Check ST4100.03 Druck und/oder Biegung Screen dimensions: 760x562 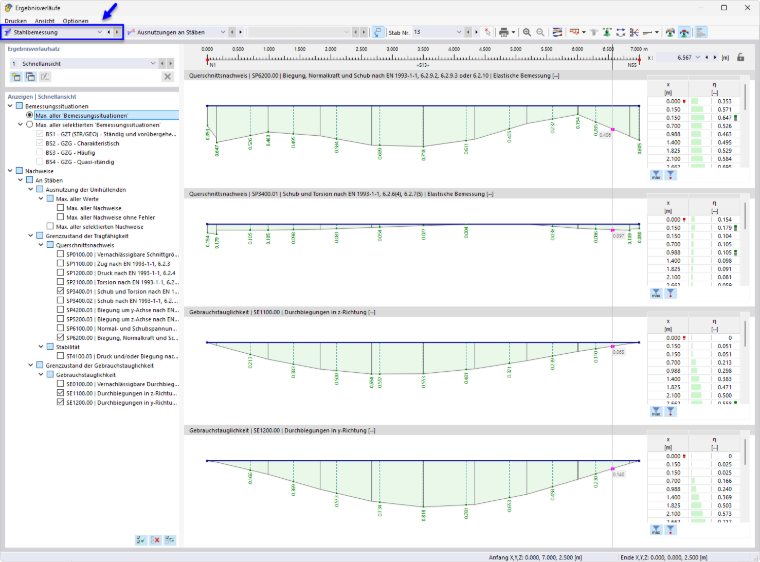60,356
